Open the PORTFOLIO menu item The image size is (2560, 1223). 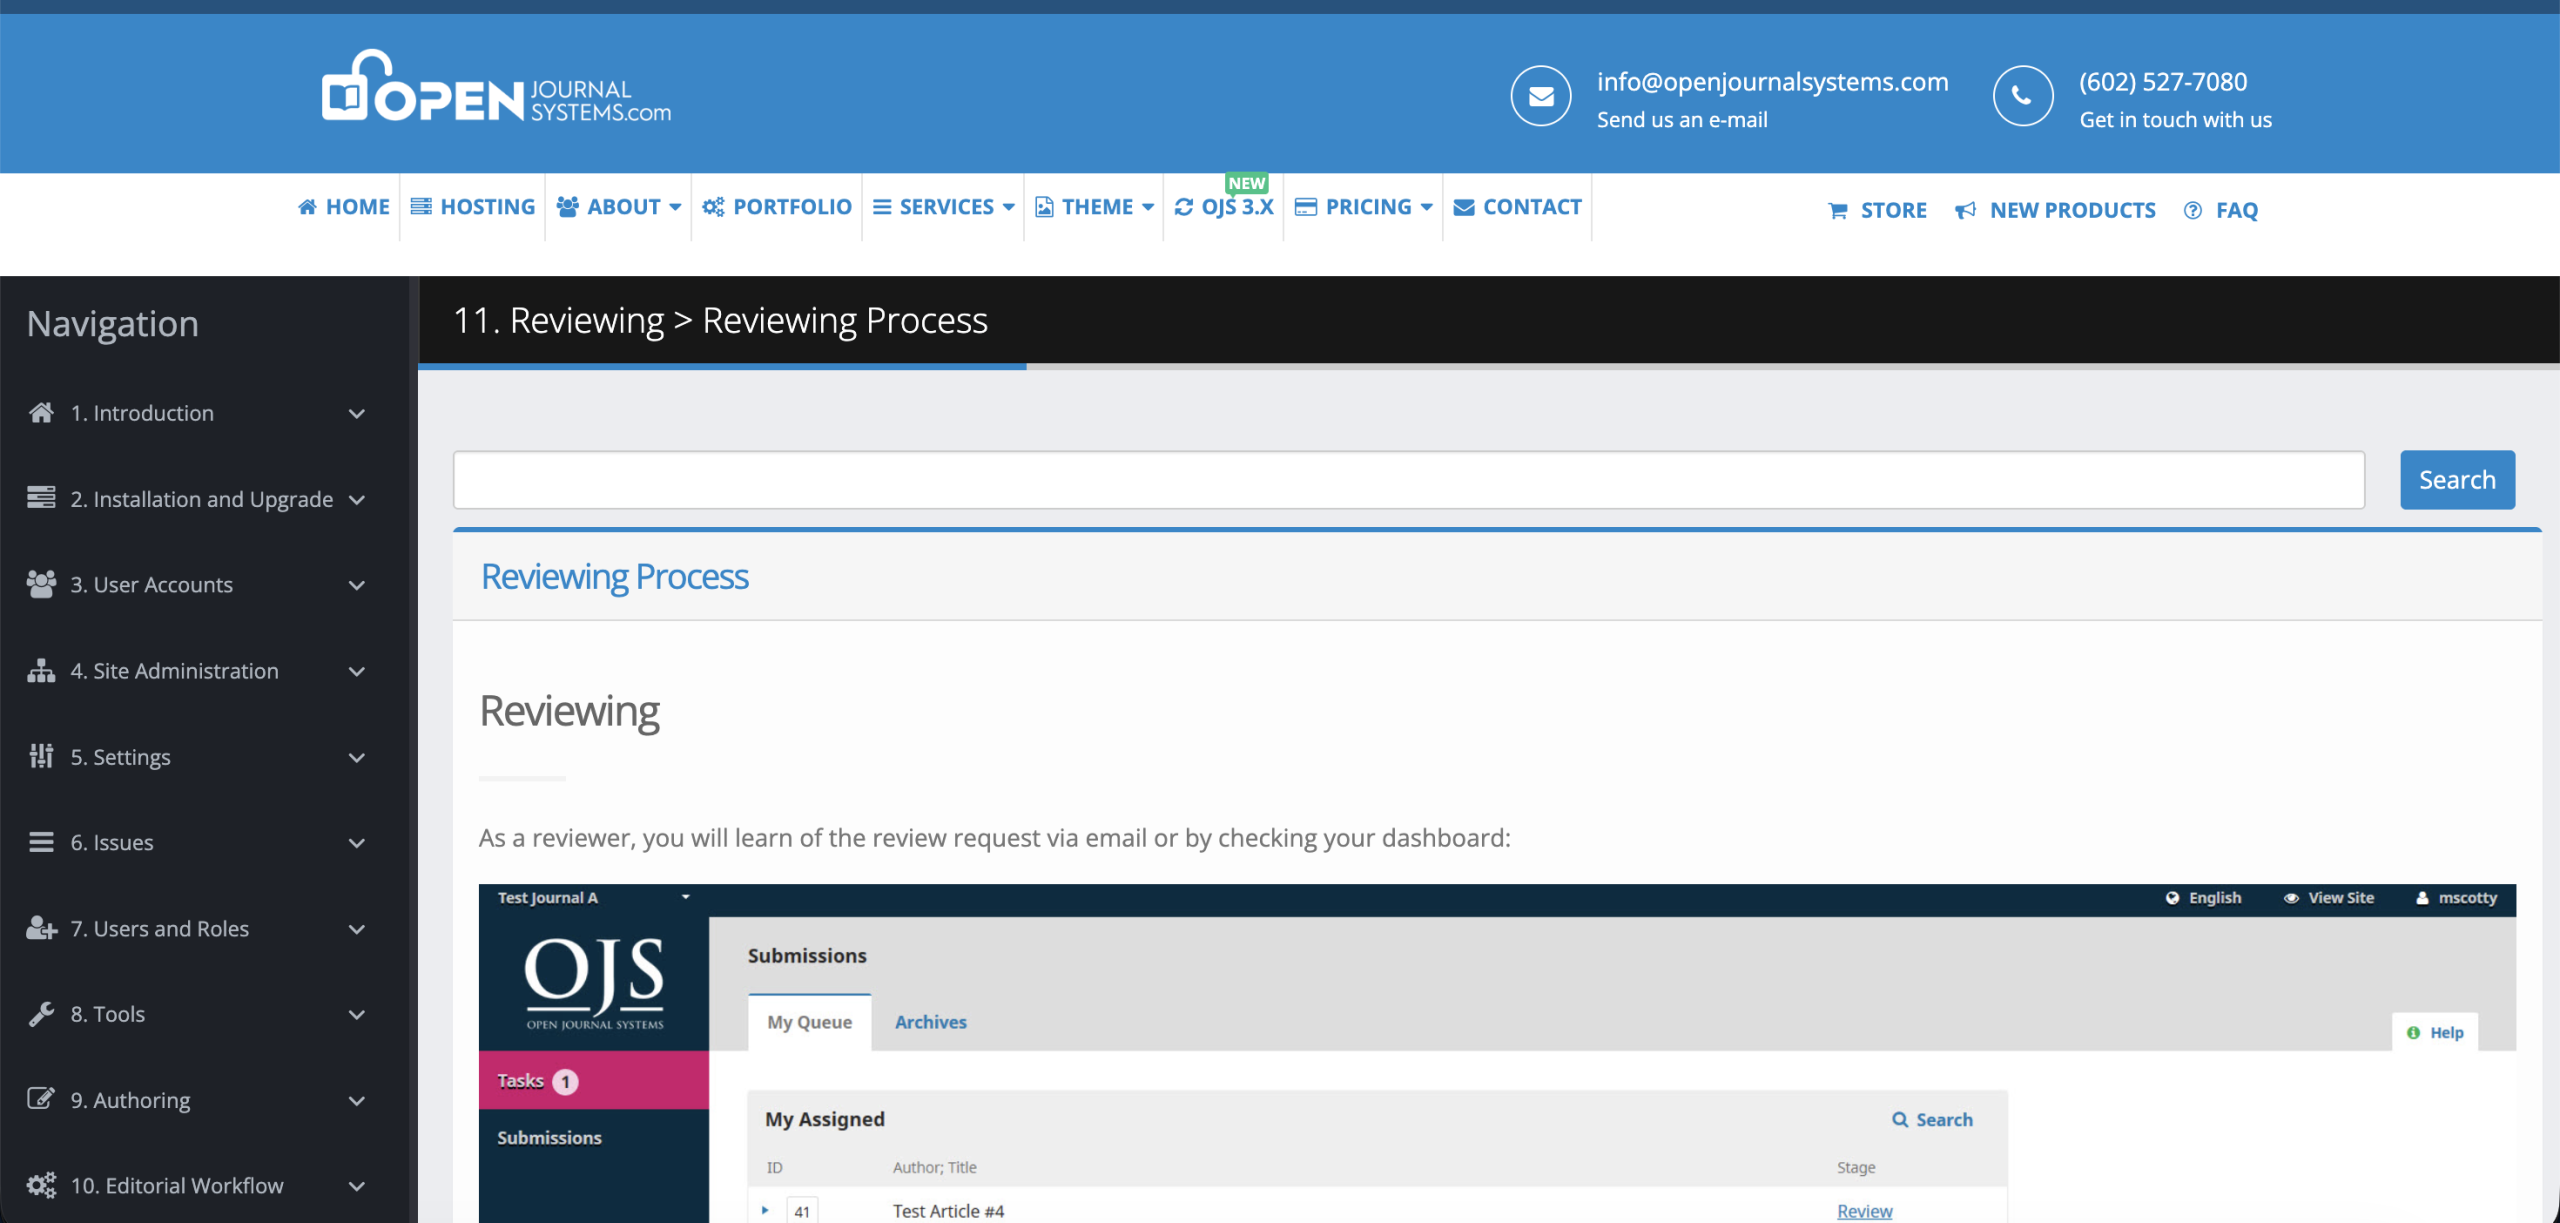coord(777,207)
